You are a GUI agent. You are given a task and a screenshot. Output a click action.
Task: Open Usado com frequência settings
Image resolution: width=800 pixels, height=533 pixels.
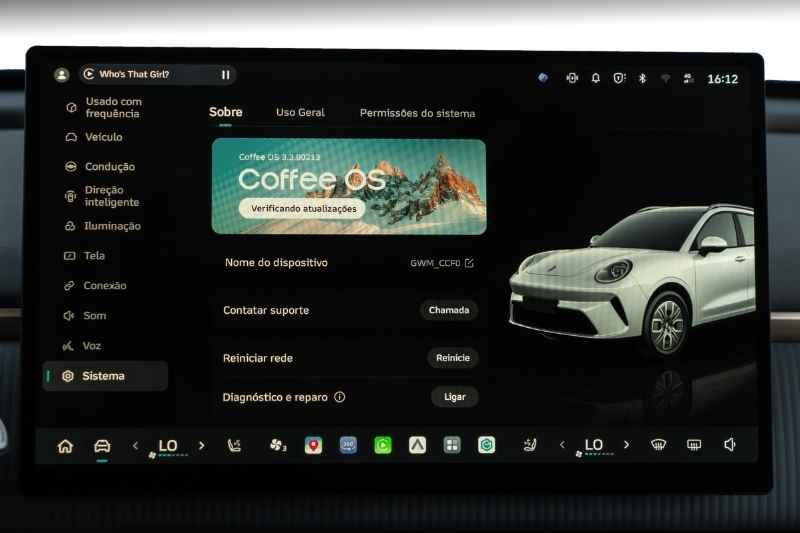click(x=105, y=108)
